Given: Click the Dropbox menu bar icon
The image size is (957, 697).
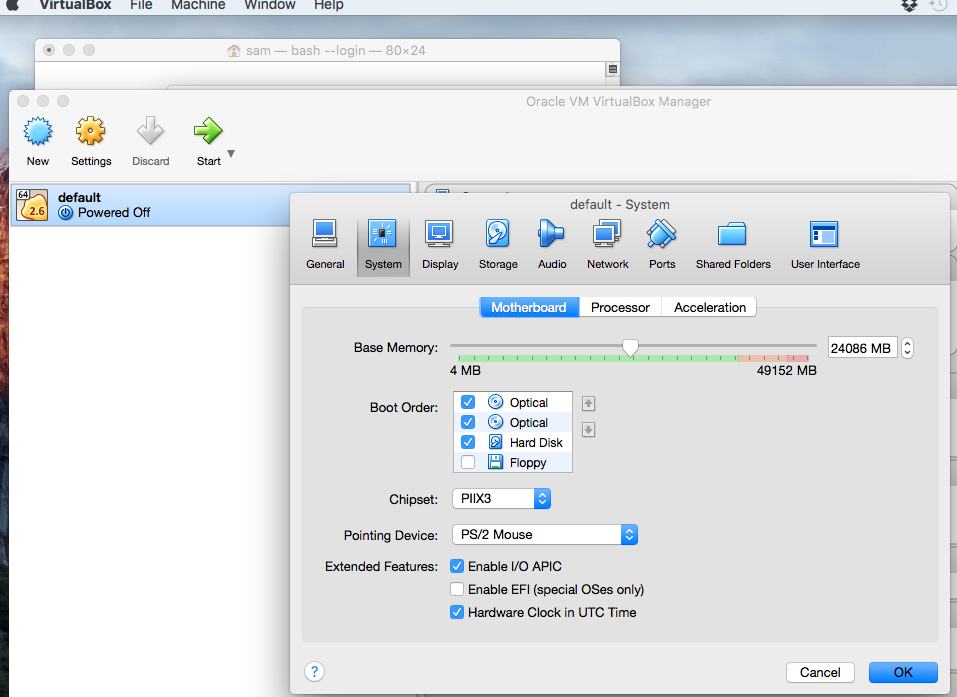Looking at the screenshot, I should click(x=909, y=5).
